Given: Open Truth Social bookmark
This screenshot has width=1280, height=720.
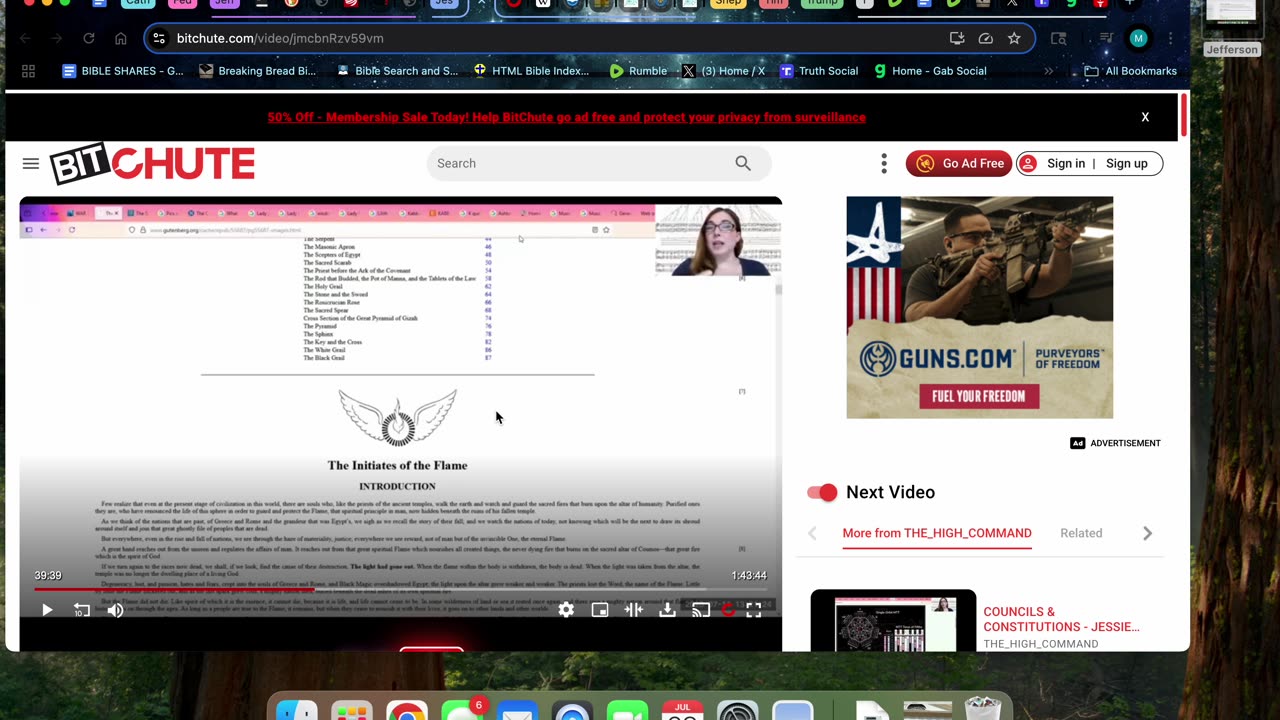Looking at the screenshot, I should (x=819, y=71).
